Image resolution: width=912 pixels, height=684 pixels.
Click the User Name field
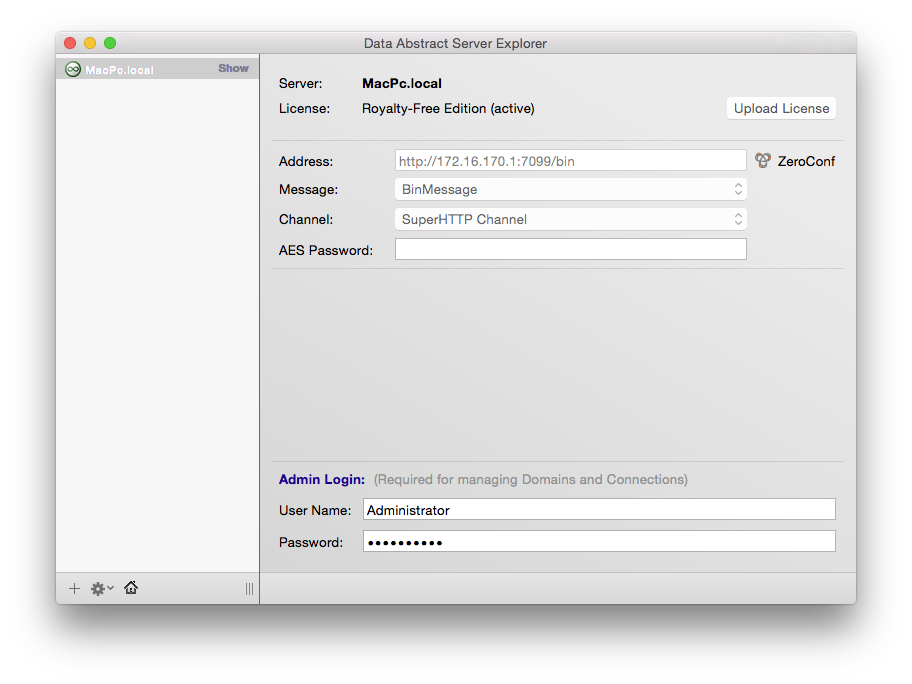599,510
